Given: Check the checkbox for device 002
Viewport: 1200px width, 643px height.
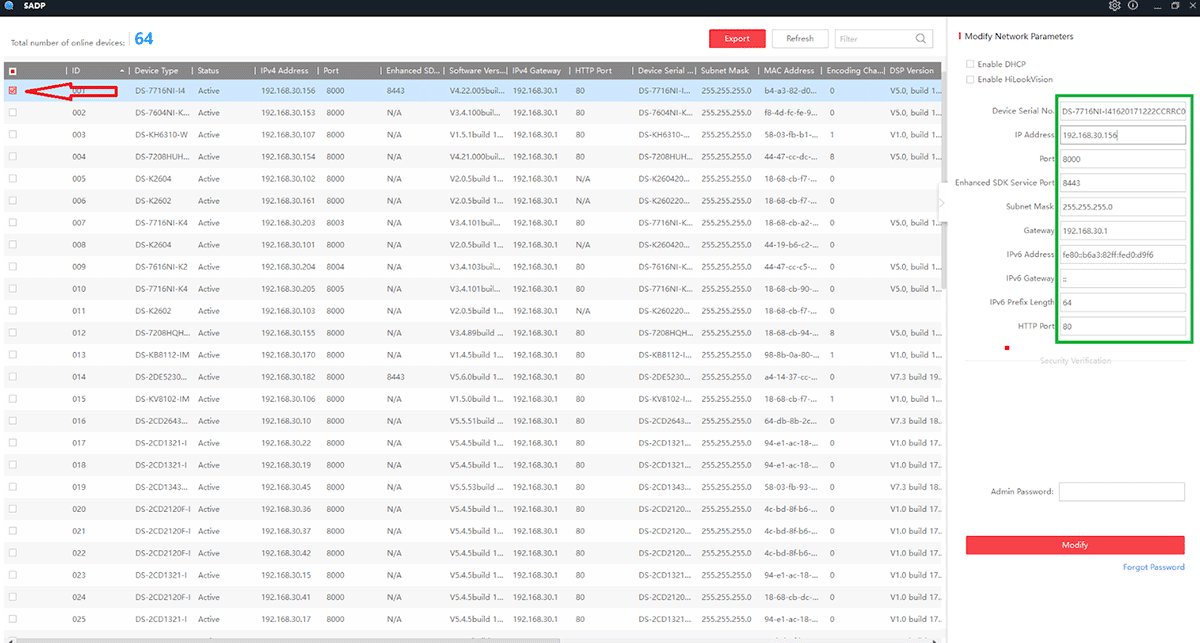Looking at the screenshot, I should coord(12,113).
